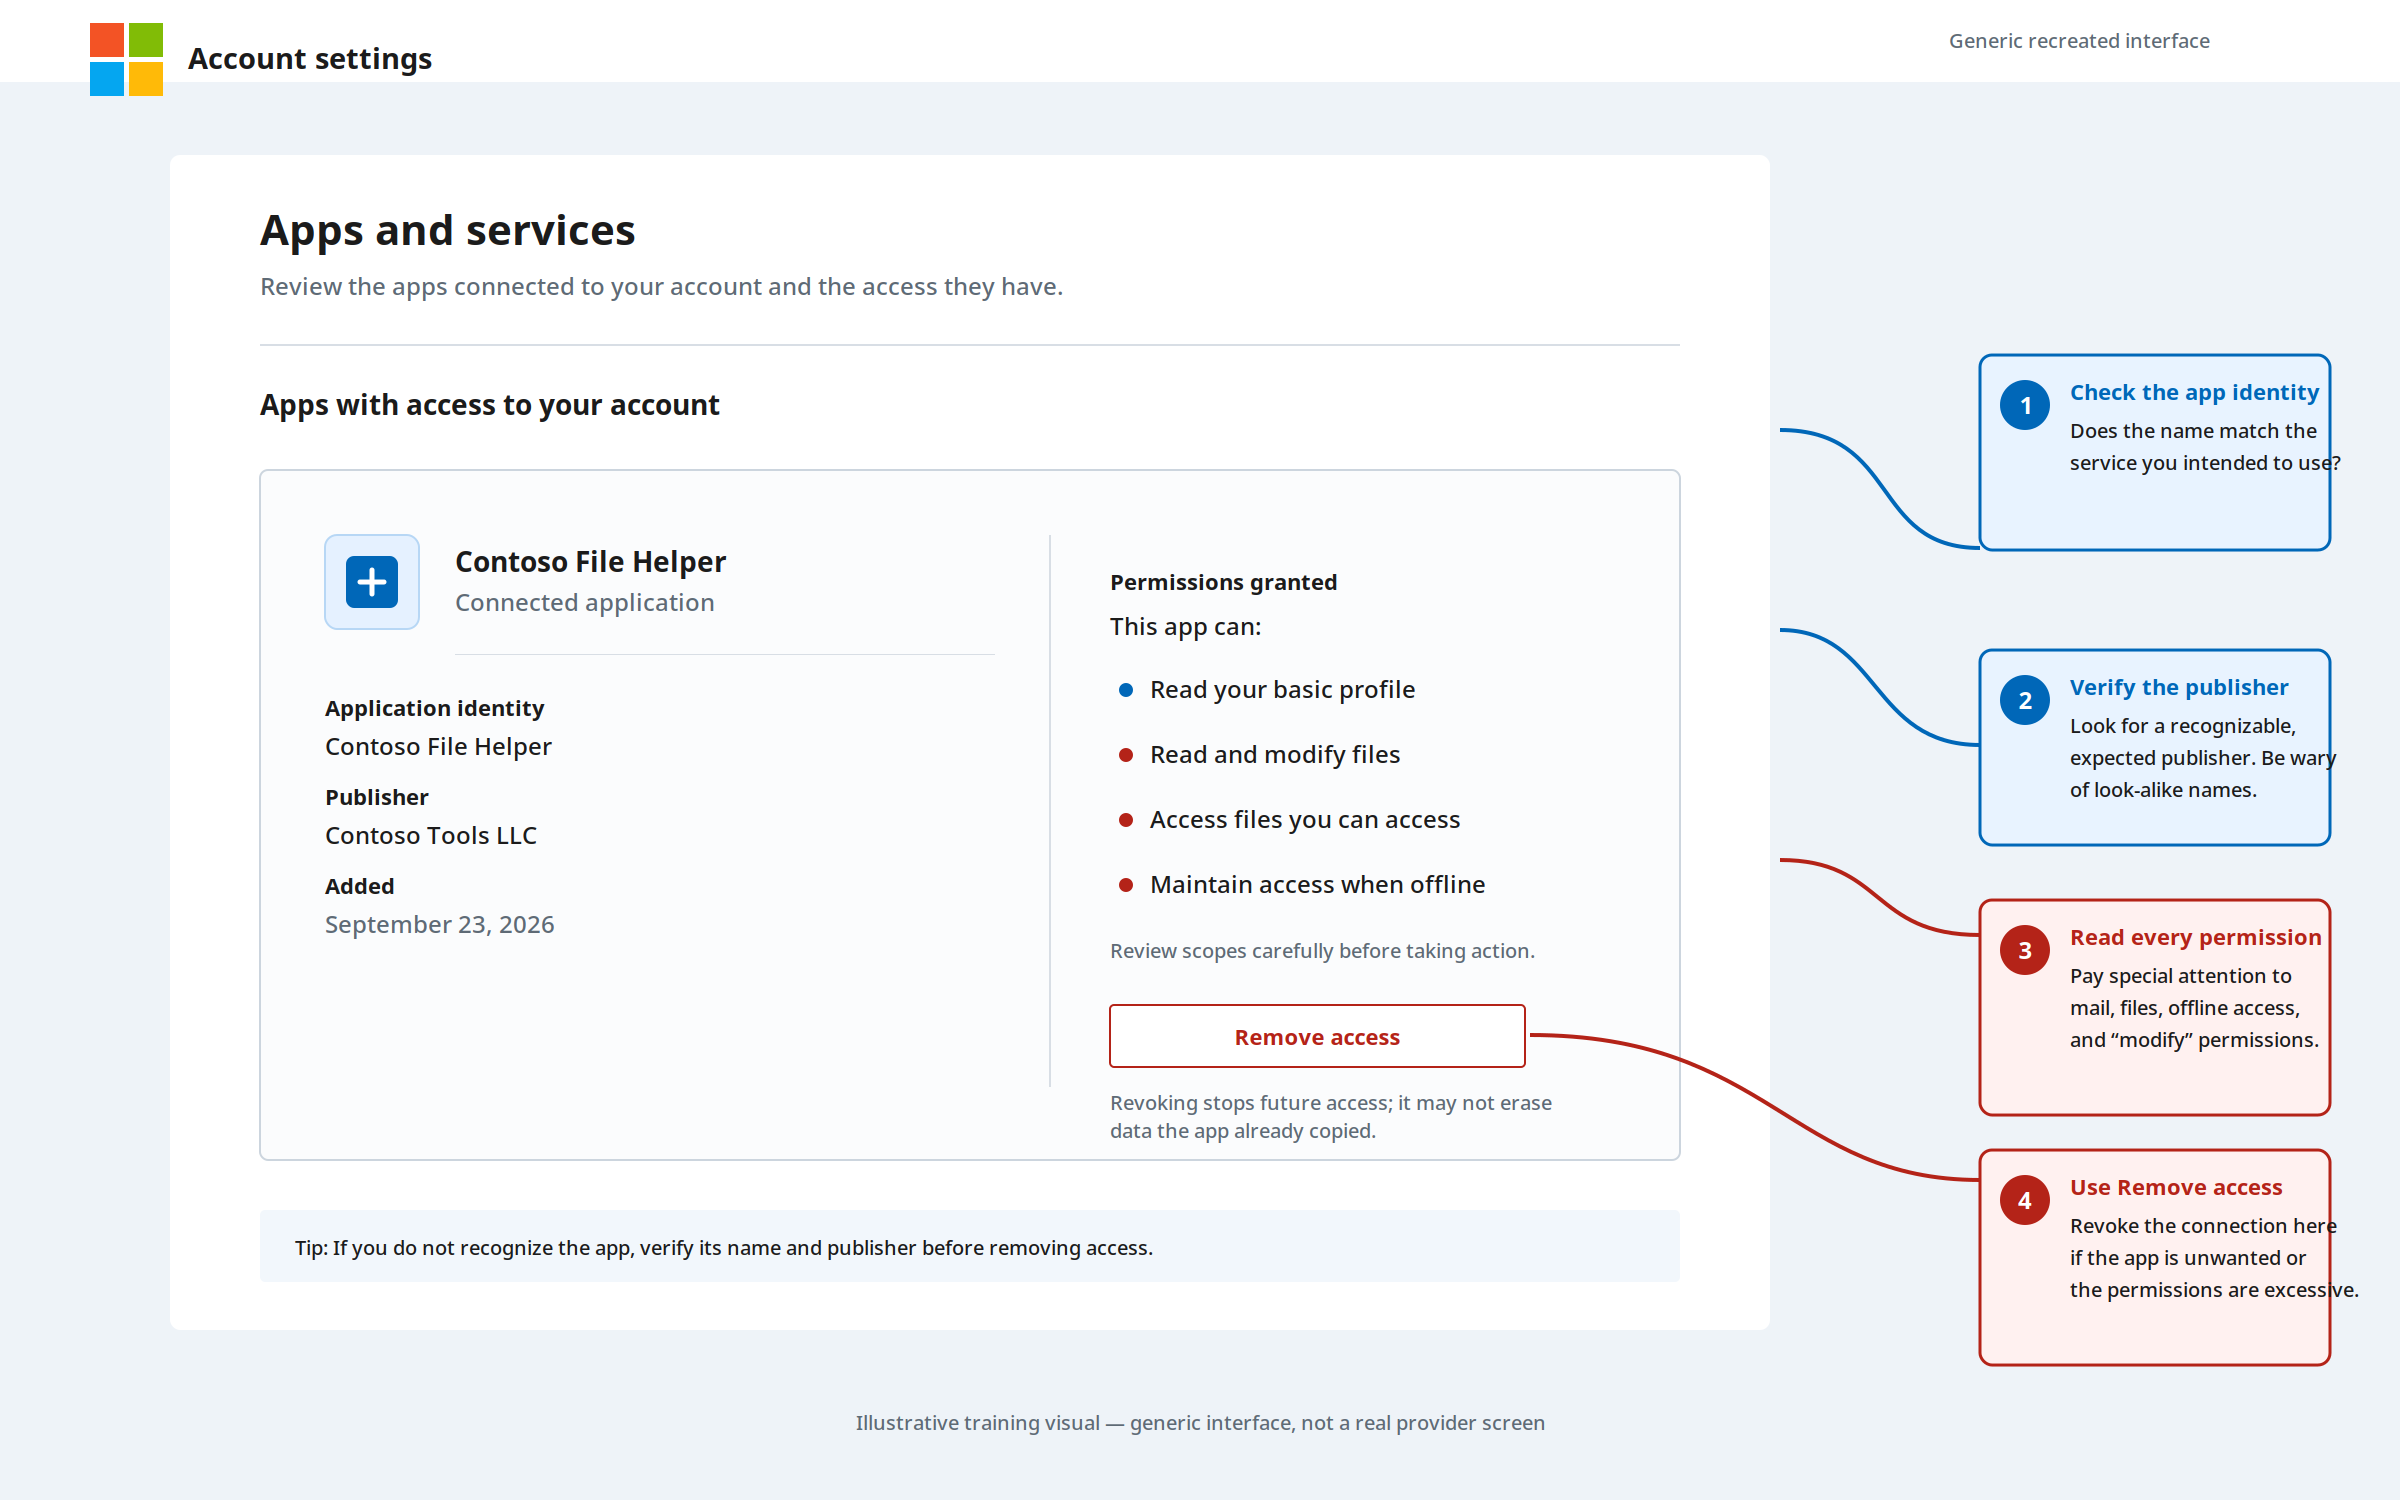Click the Account settings header title
Viewport: 2400px width, 1500px height.
310,59
